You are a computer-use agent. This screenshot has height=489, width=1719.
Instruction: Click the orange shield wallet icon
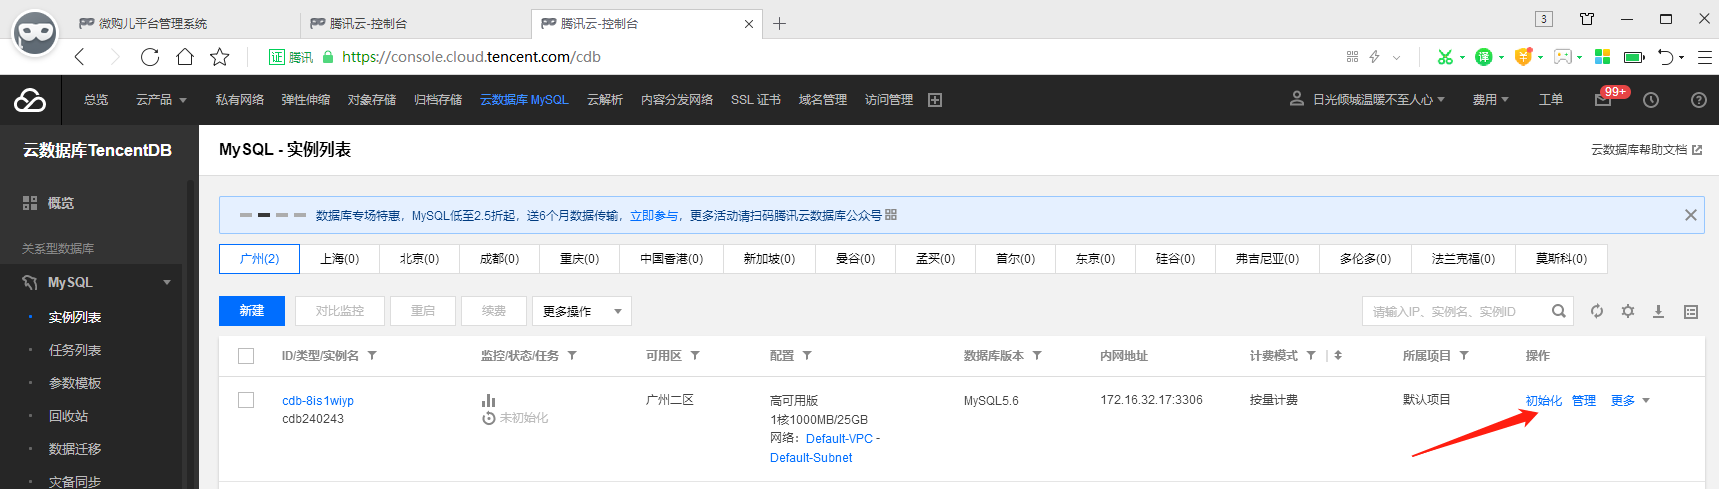[x=1523, y=57]
